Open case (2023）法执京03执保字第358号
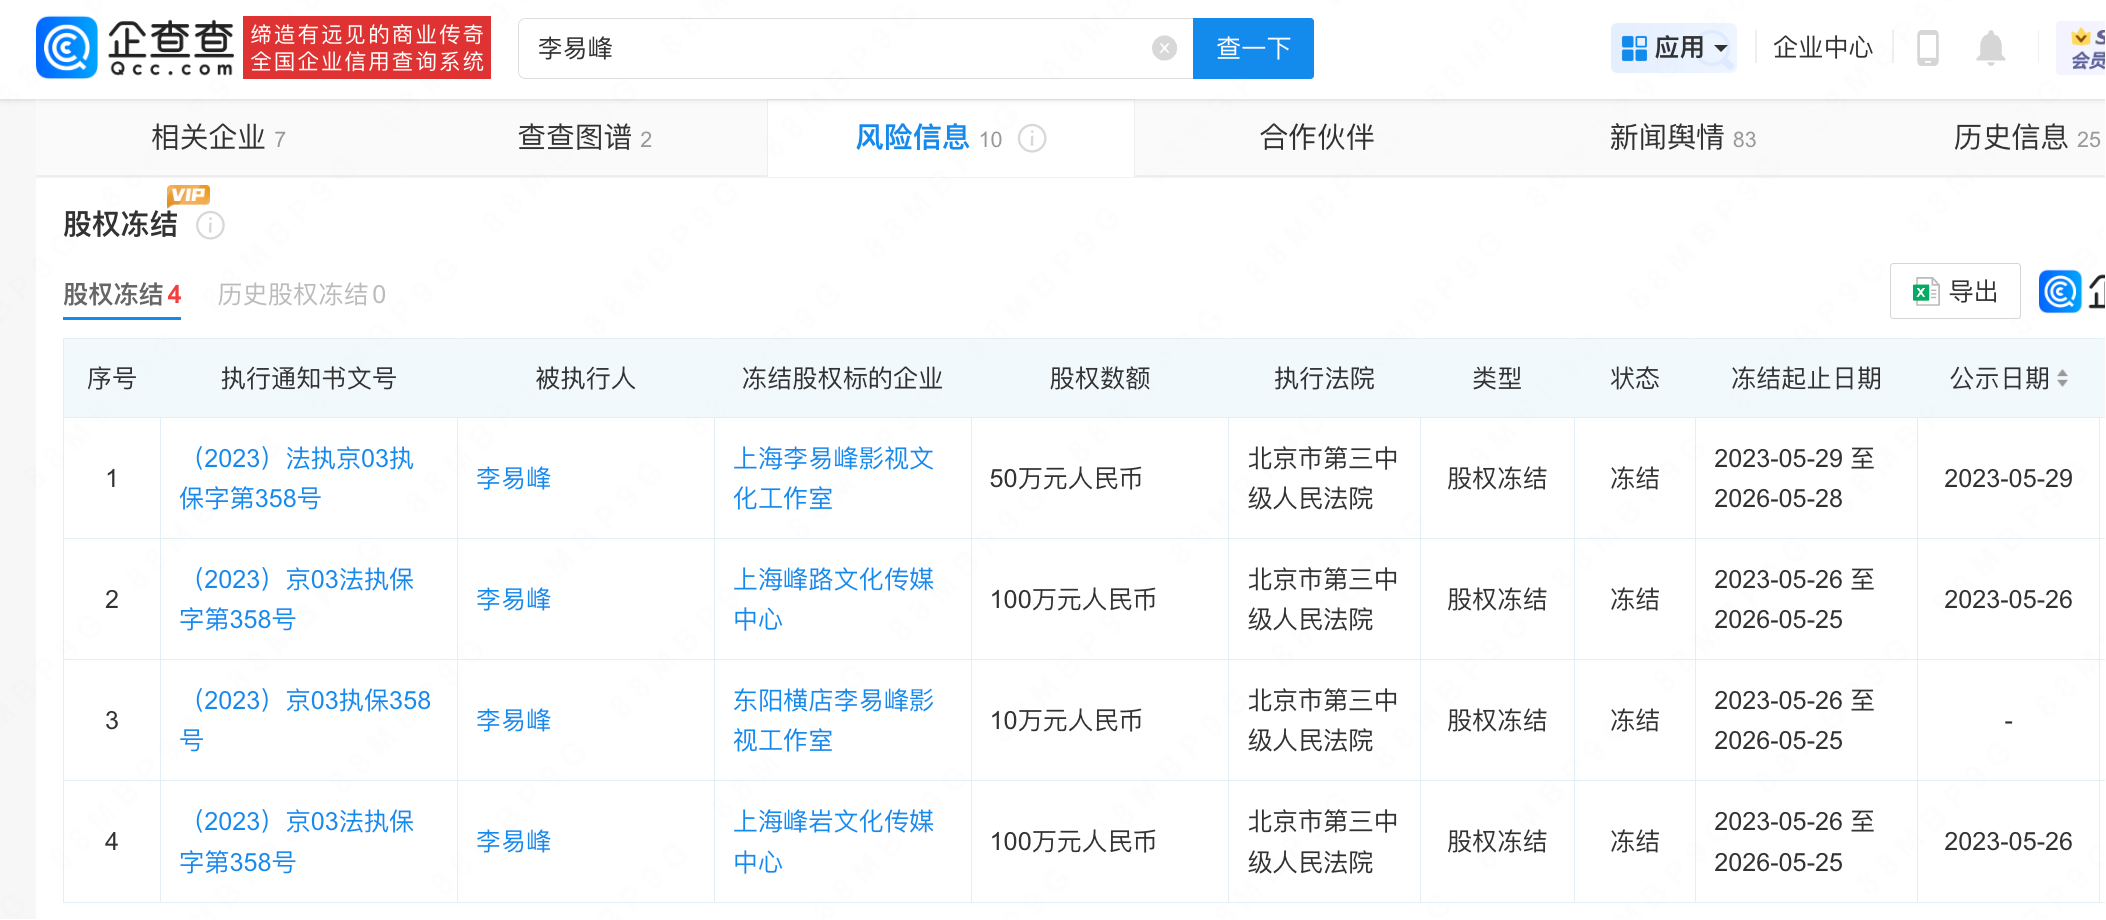Viewport: 2106px width, 920px height. [296, 478]
